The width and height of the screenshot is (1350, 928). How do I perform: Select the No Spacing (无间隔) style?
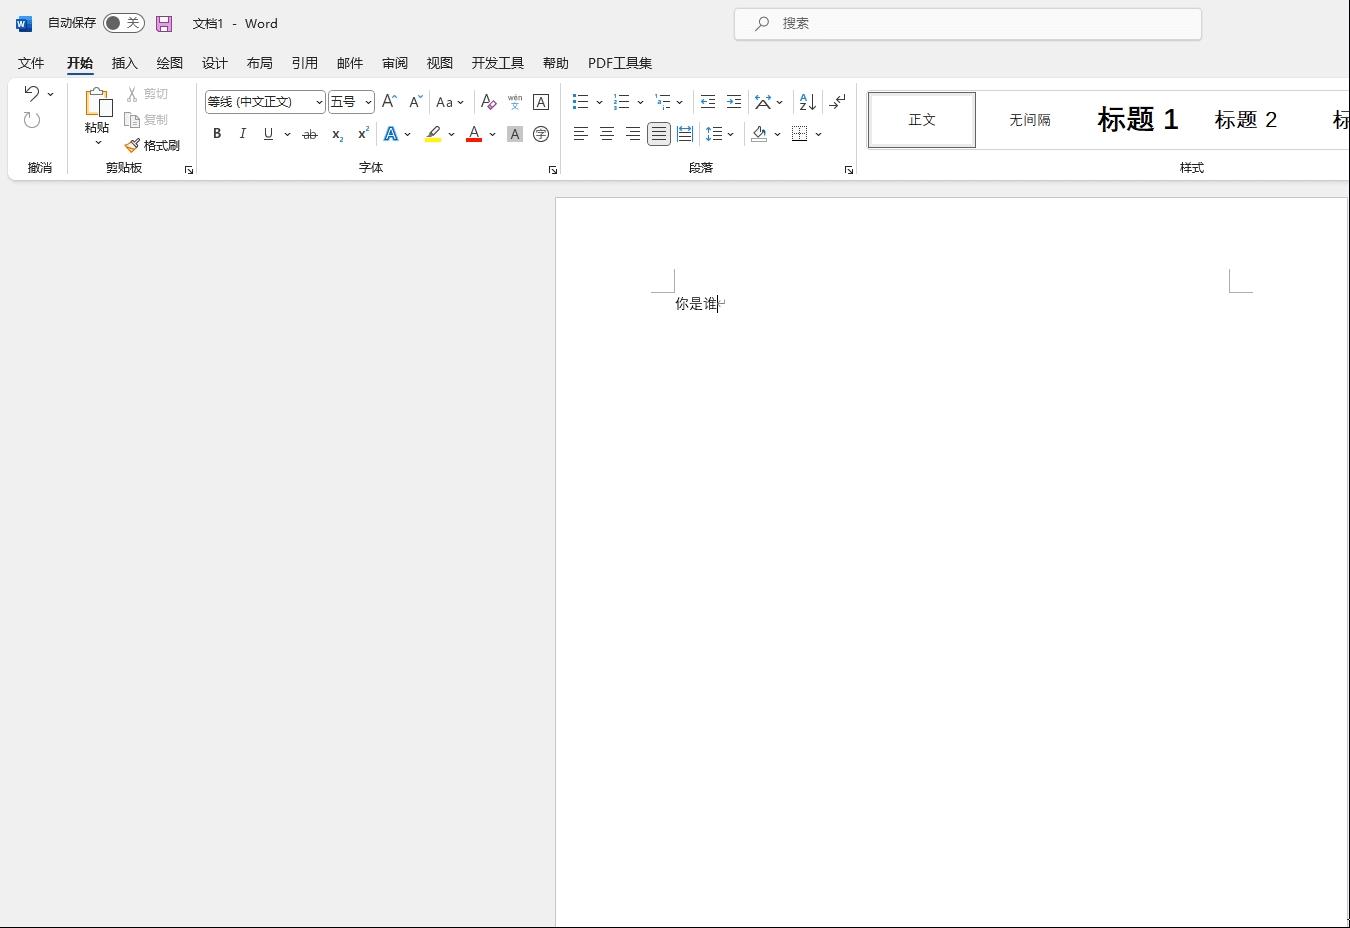pyautogui.click(x=1029, y=120)
